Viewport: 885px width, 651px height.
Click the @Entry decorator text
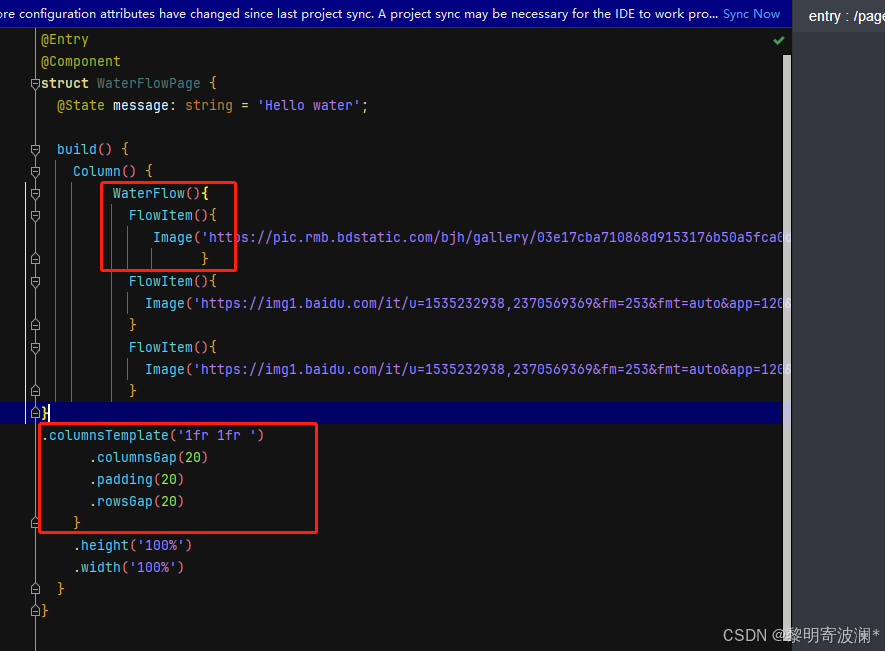[x=64, y=40]
